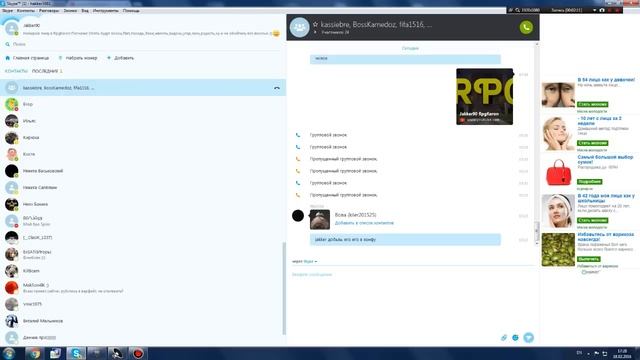The width and height of the screenshot is (640, 360).
Task: Open 'Самый большой выбор сумок' ad link
Action: (x=605, y=159)
